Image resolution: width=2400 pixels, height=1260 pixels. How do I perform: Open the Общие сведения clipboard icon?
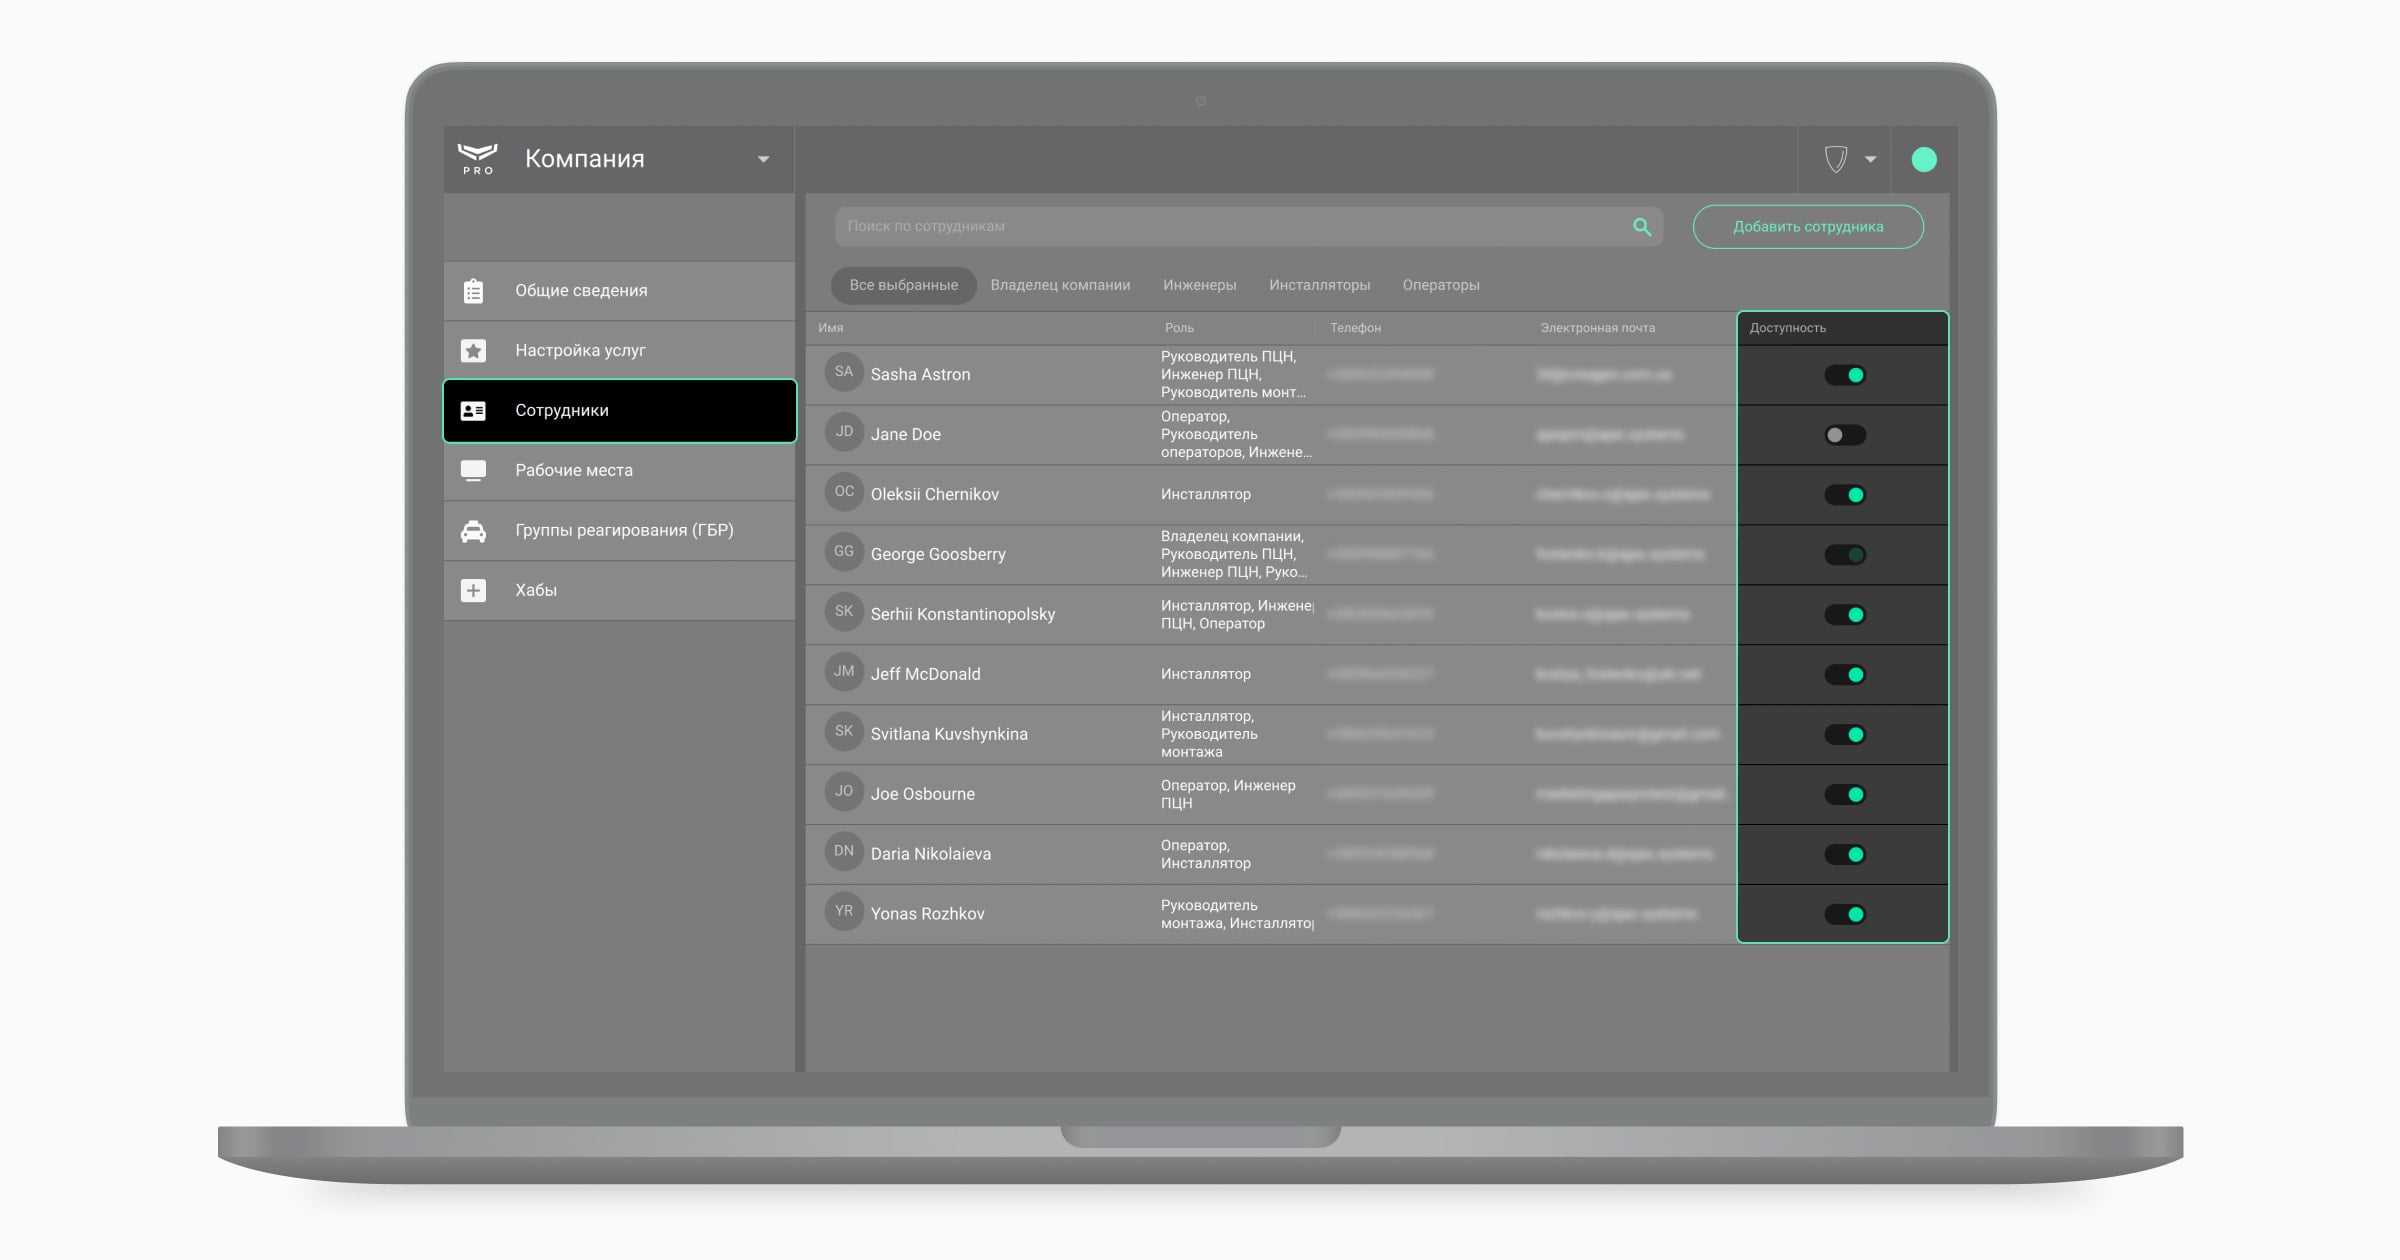(x=472, y=290)
